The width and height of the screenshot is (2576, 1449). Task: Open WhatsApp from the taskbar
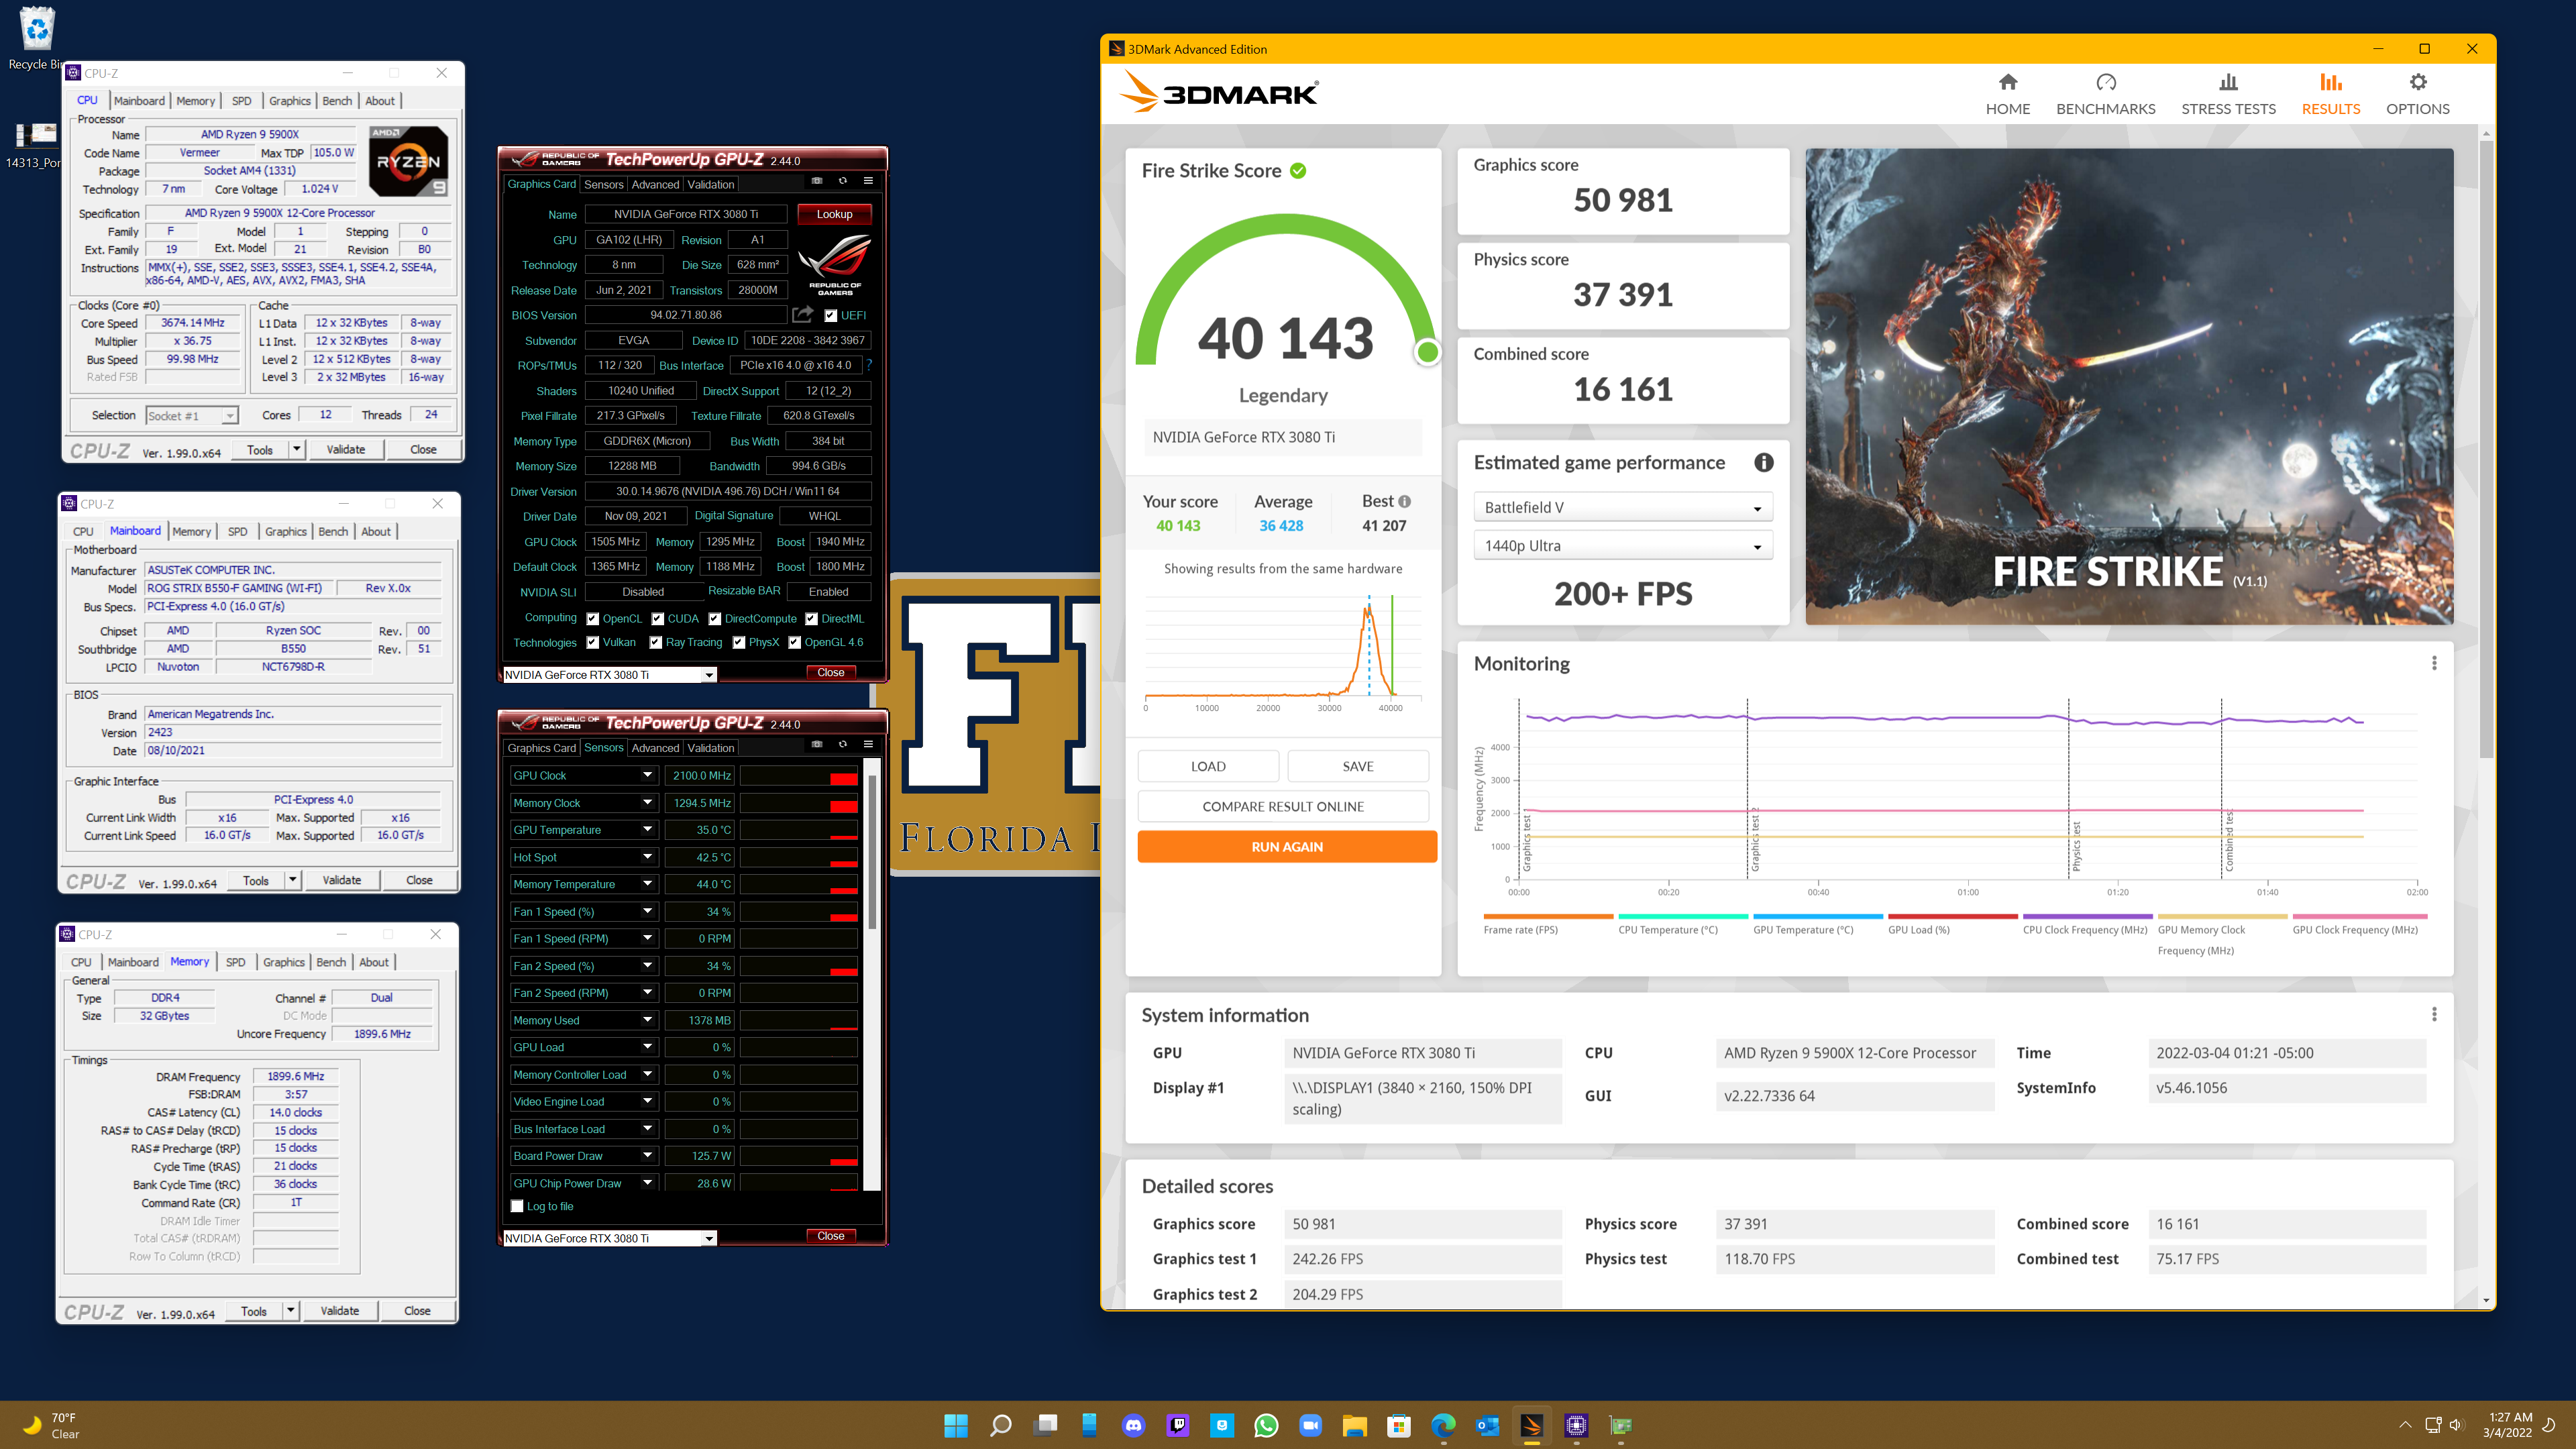(x=1266, y=1425)
